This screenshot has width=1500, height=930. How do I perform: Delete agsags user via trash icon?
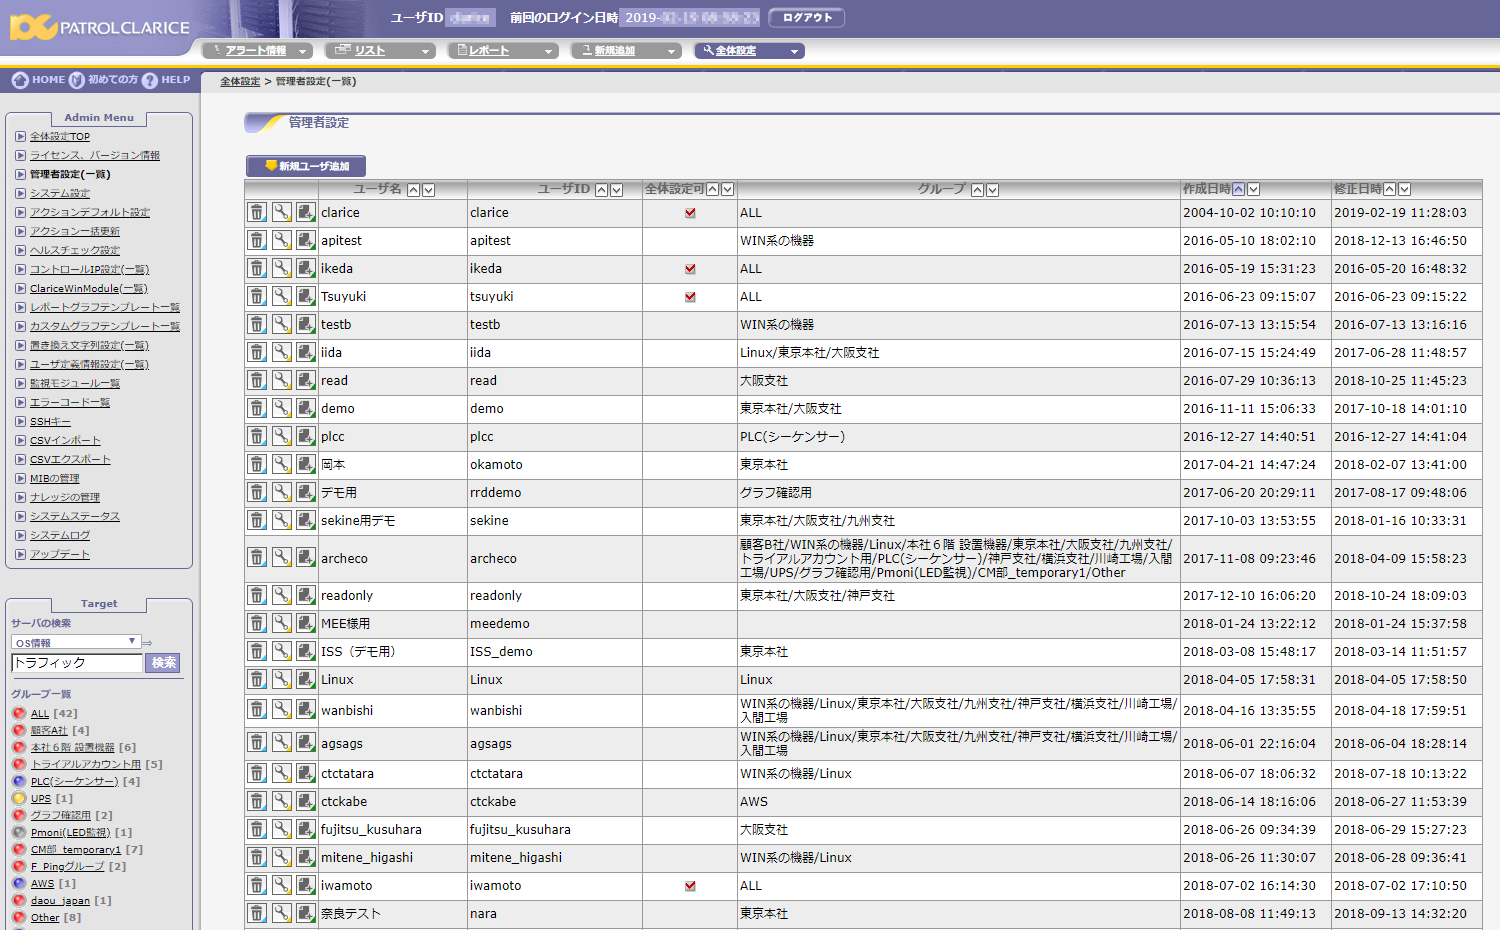tap(257, 742)
